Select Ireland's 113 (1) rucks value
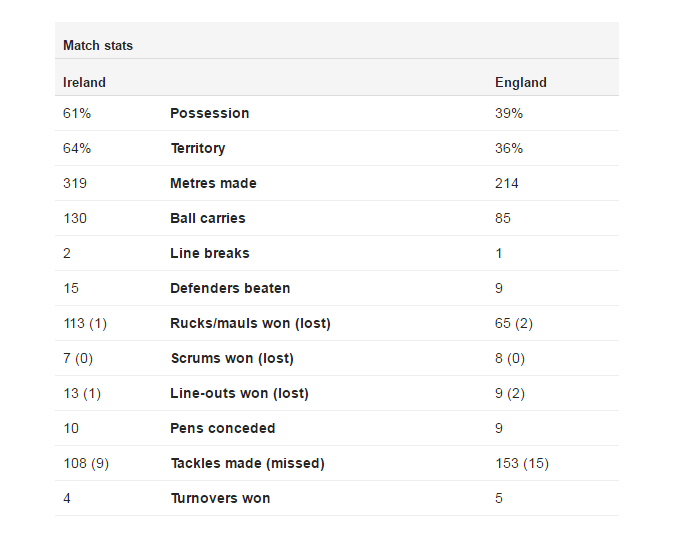This screenshot has width=680, height=543. click(85, 324)
